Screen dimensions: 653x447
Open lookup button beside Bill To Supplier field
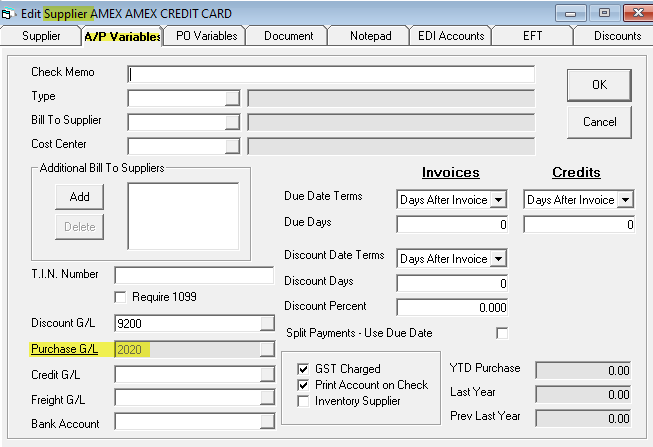pyautogui.click(x=232, y=122)
